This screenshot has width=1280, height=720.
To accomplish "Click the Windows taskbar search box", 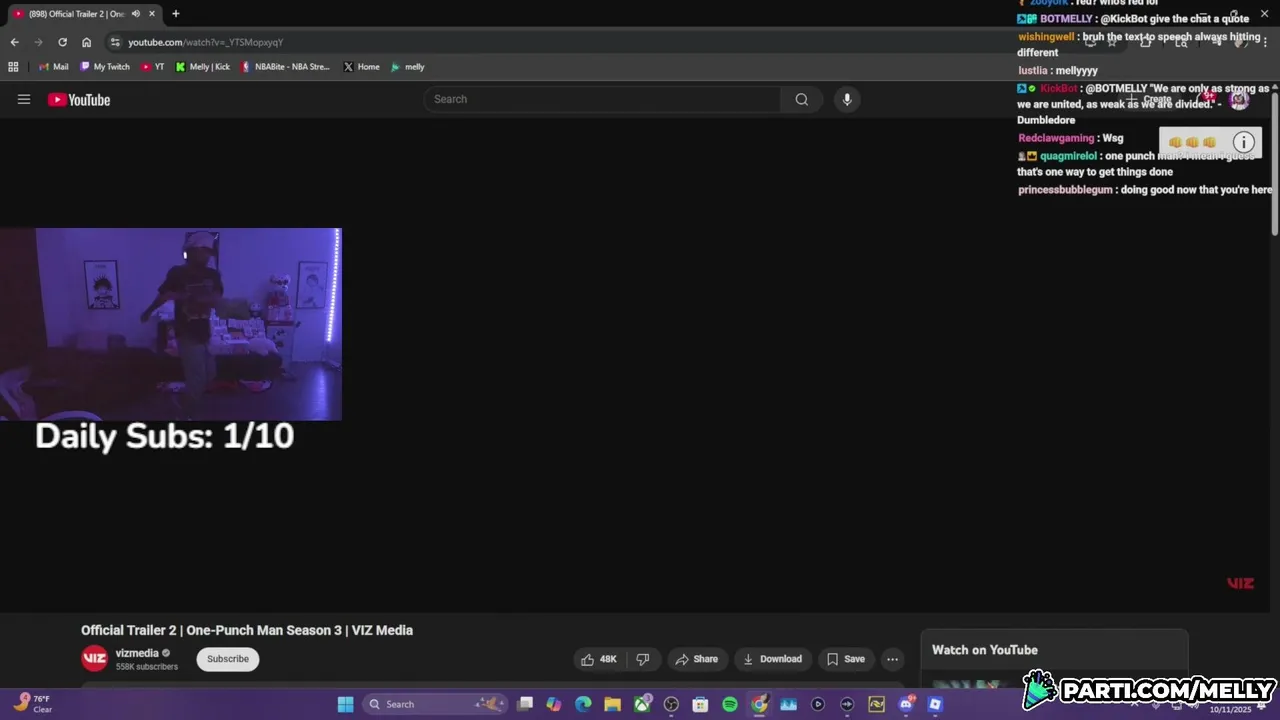I will (437, 704).
